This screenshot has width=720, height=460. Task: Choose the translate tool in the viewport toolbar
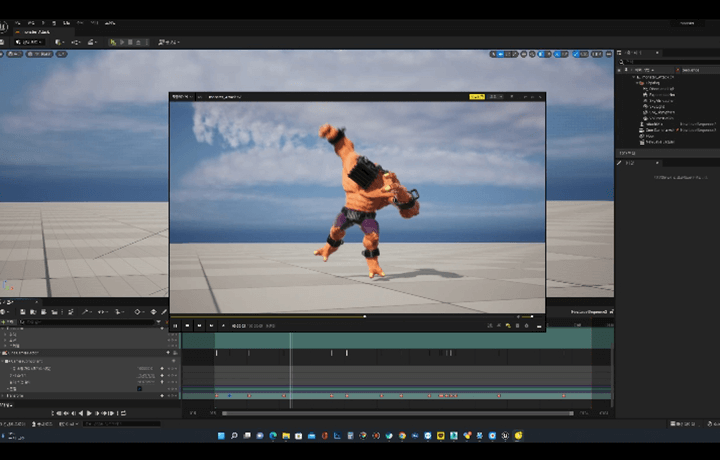(500, 54)
